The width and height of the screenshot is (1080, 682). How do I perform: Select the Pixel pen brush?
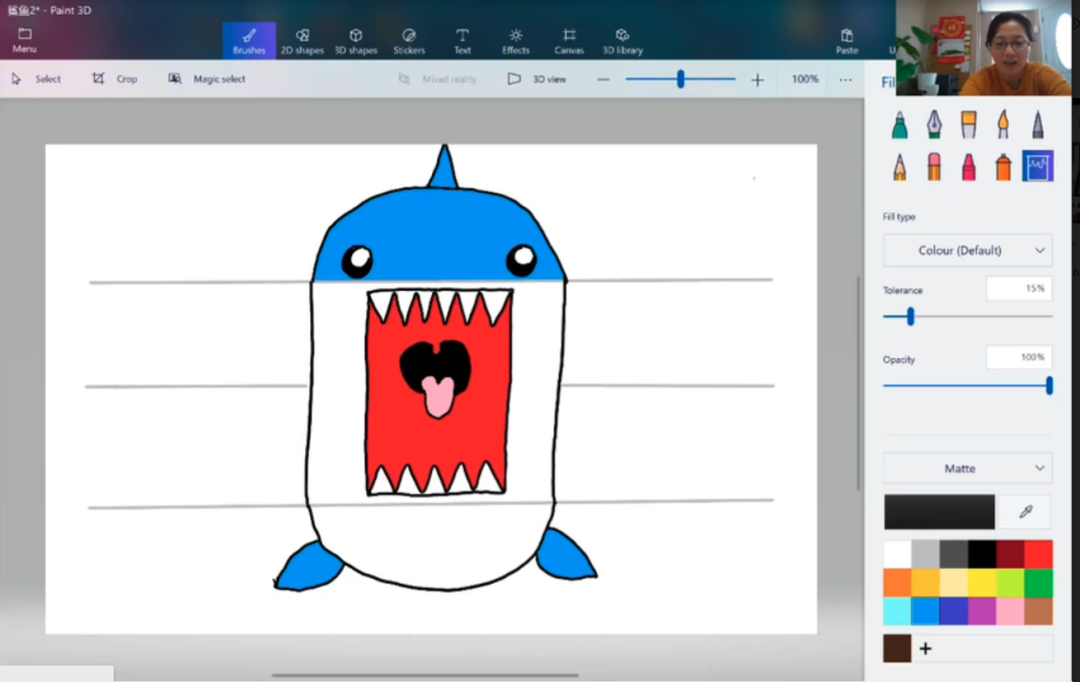1037,125
